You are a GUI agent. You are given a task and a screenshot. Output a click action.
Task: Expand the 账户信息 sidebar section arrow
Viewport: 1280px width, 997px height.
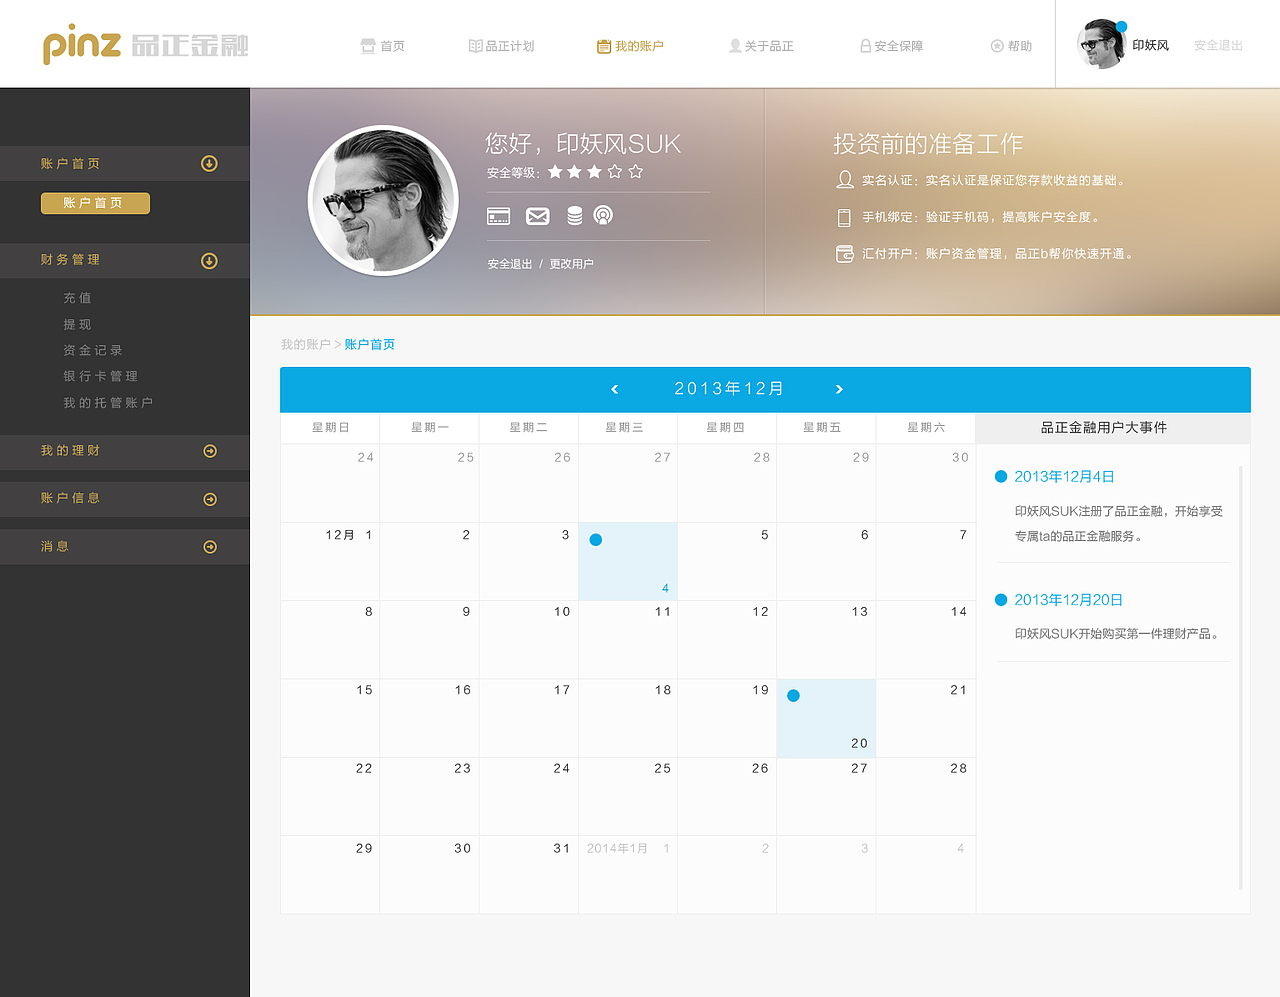[x=210, y=499]
